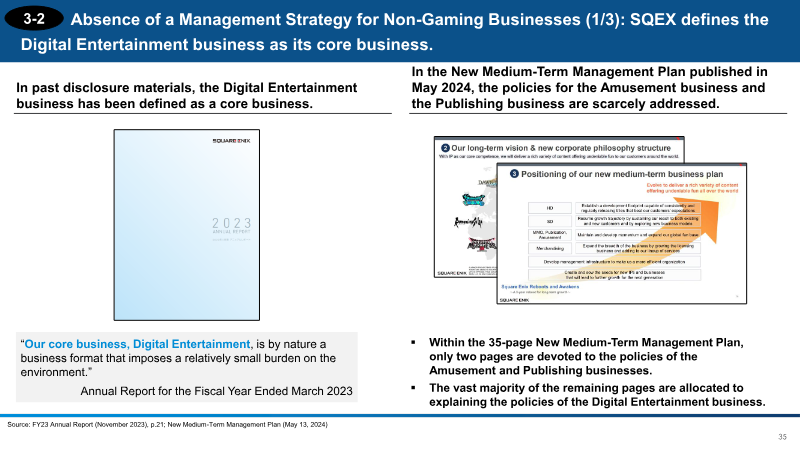Screen dimensions: 800x450
Task: Click the 'HD' box in positioning slide
Action: pos(549,208)
